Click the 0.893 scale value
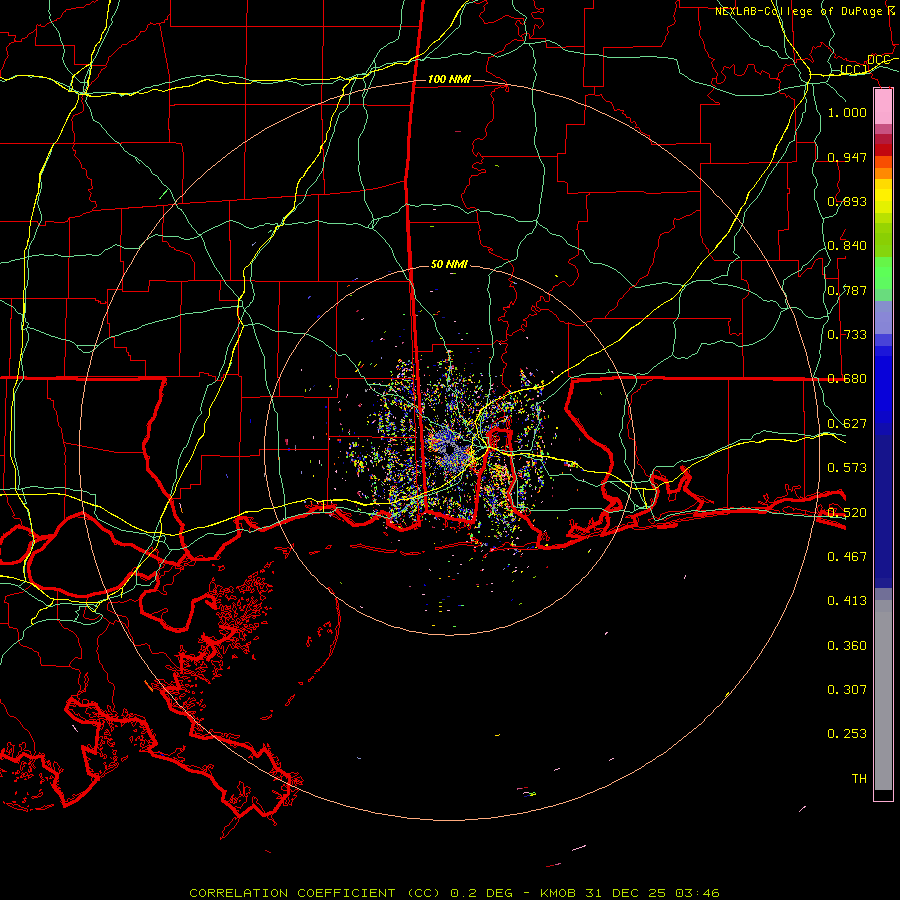Image resolution: width=900 pixels, height=900 pixels. coord(847,201)
